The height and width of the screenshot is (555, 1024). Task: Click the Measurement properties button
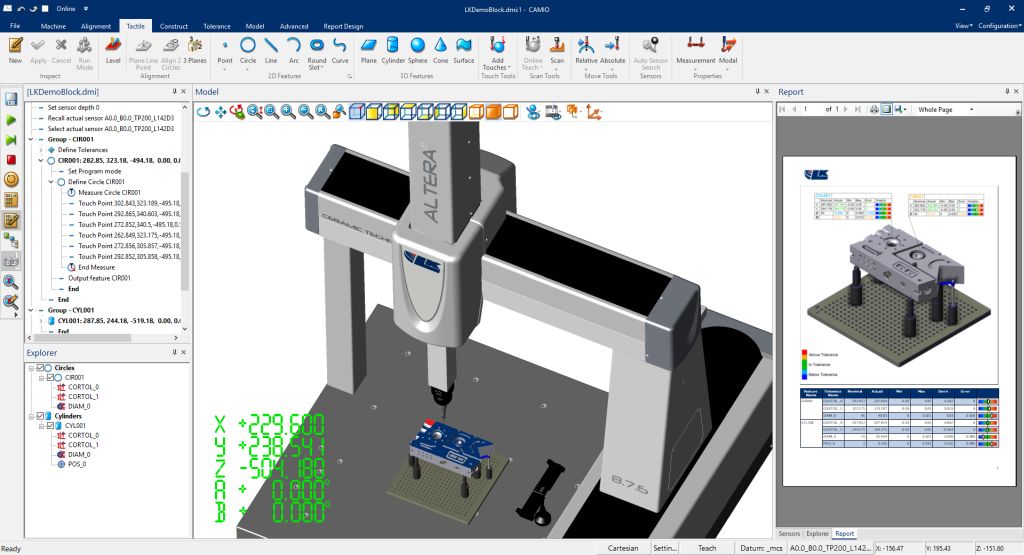pos(696,52)
